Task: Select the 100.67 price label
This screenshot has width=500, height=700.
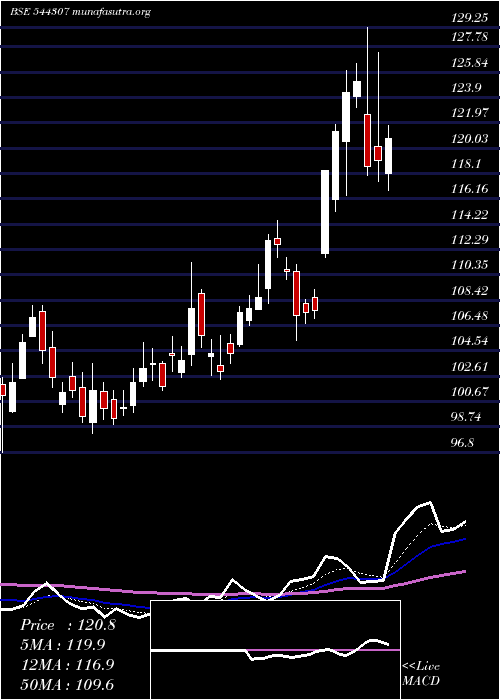Action: 470,392
